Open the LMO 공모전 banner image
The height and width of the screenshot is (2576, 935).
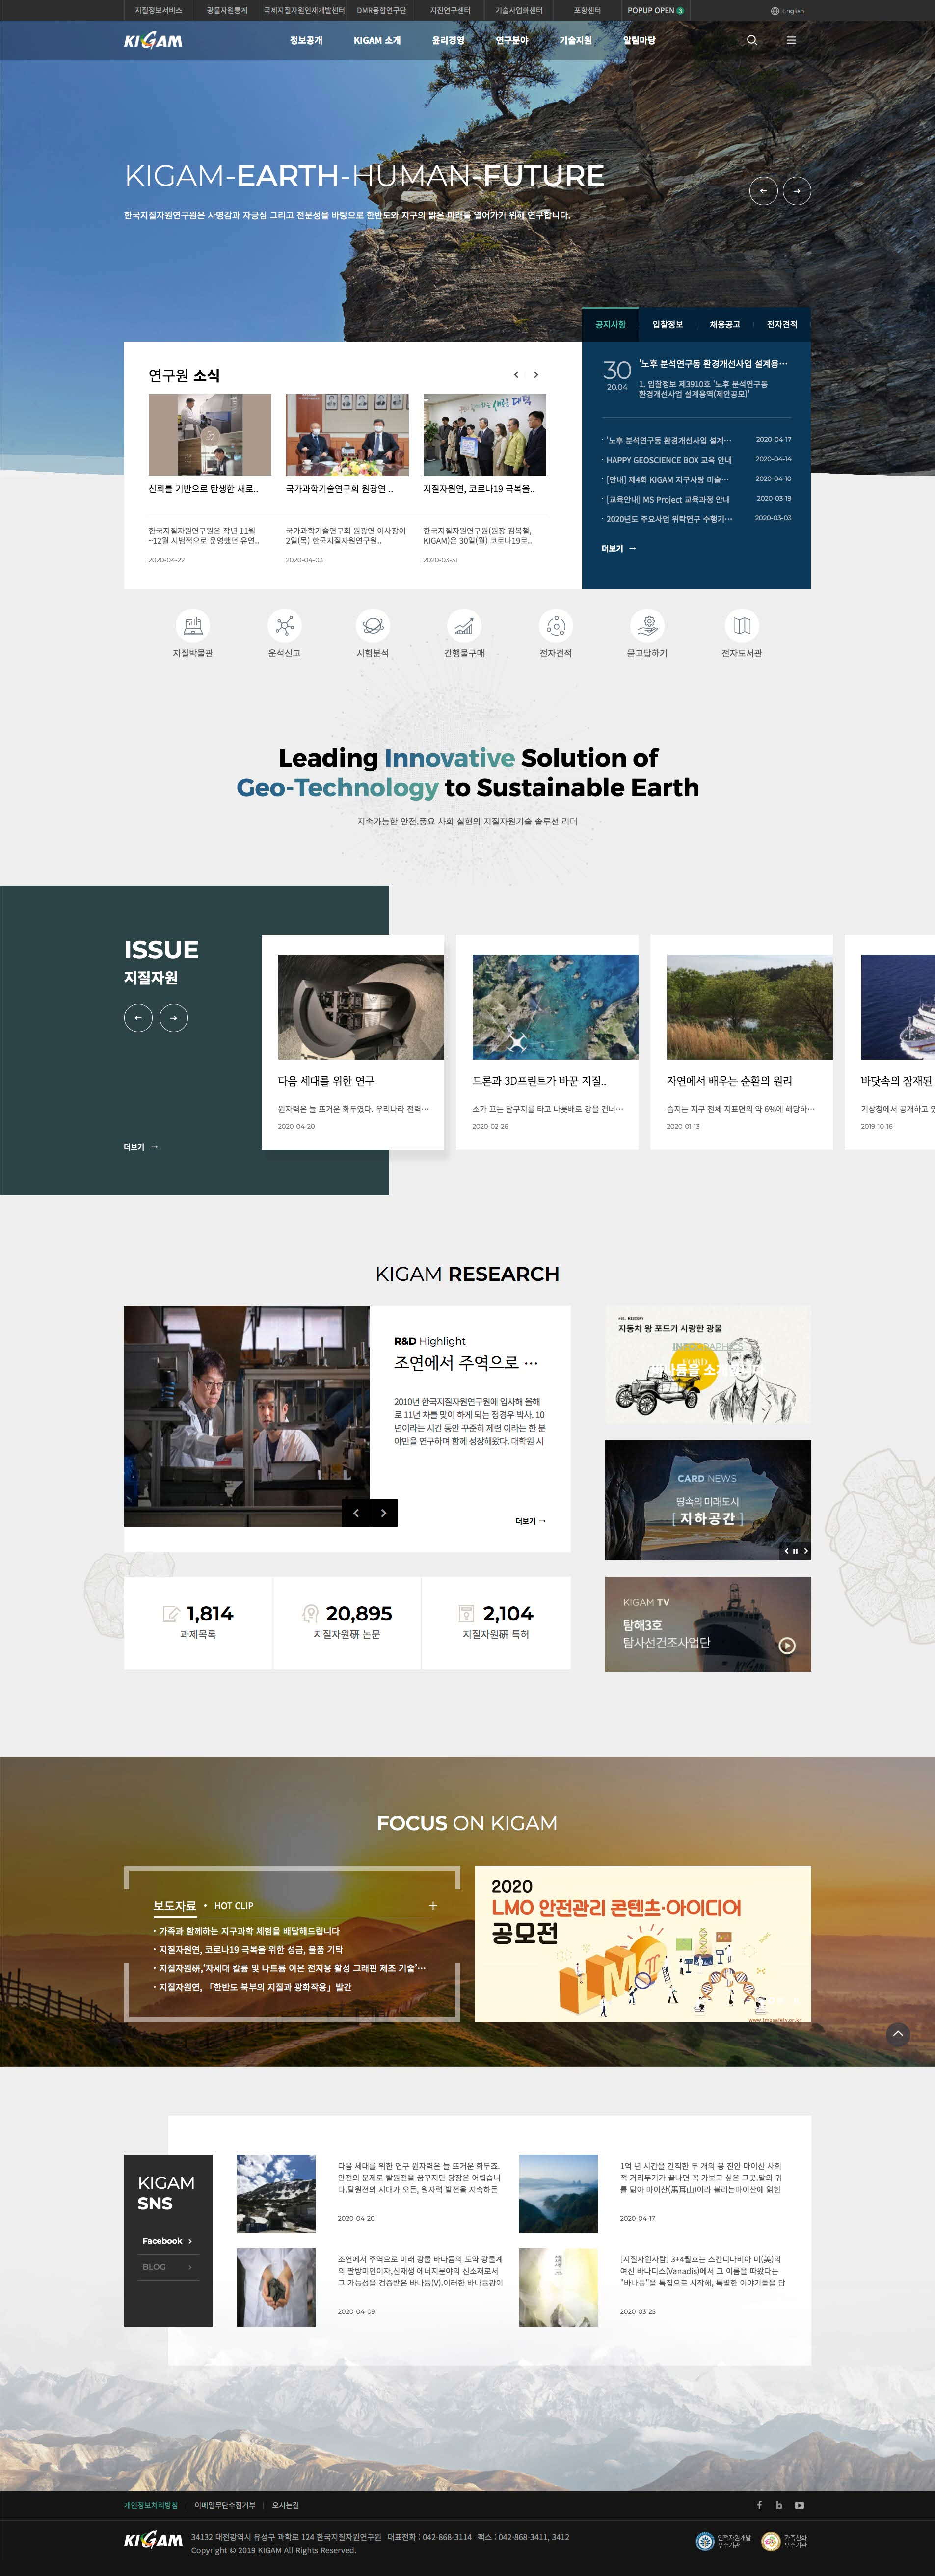642,1944
